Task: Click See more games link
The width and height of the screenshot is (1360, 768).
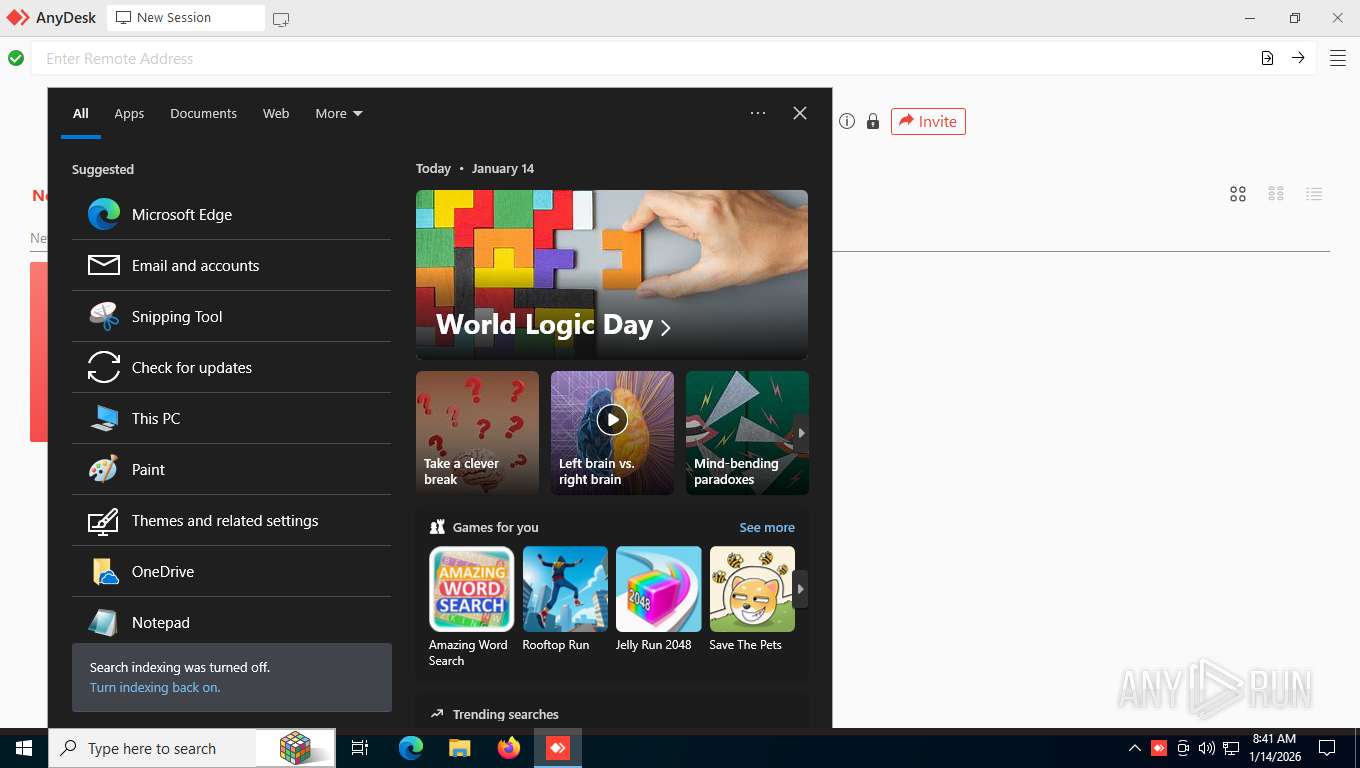Action: click(x=767, y=527)
